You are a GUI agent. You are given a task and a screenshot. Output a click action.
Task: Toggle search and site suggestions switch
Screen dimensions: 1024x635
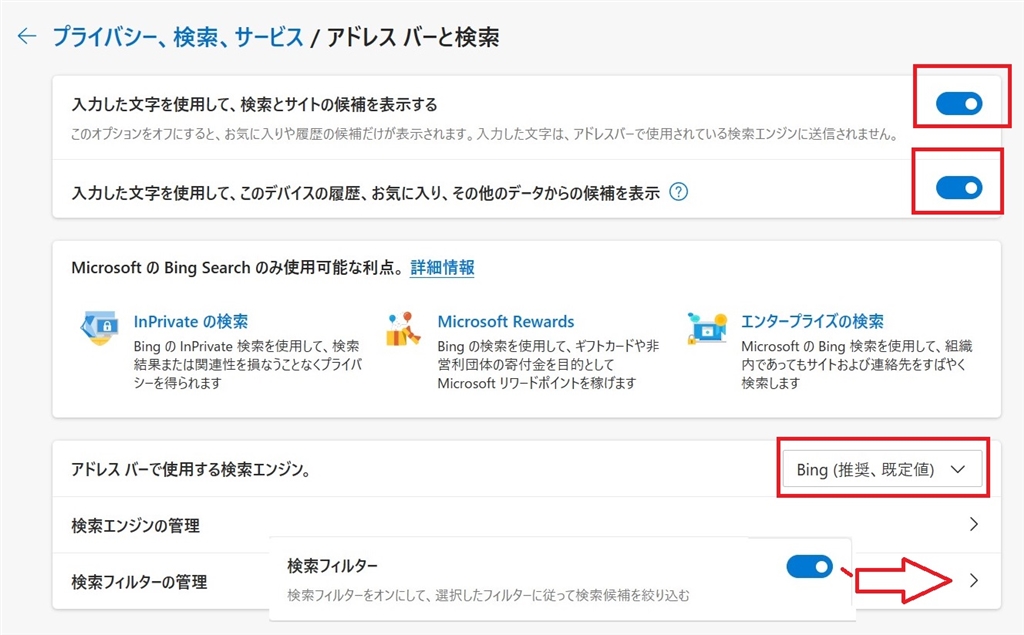(x=959, y=103)
